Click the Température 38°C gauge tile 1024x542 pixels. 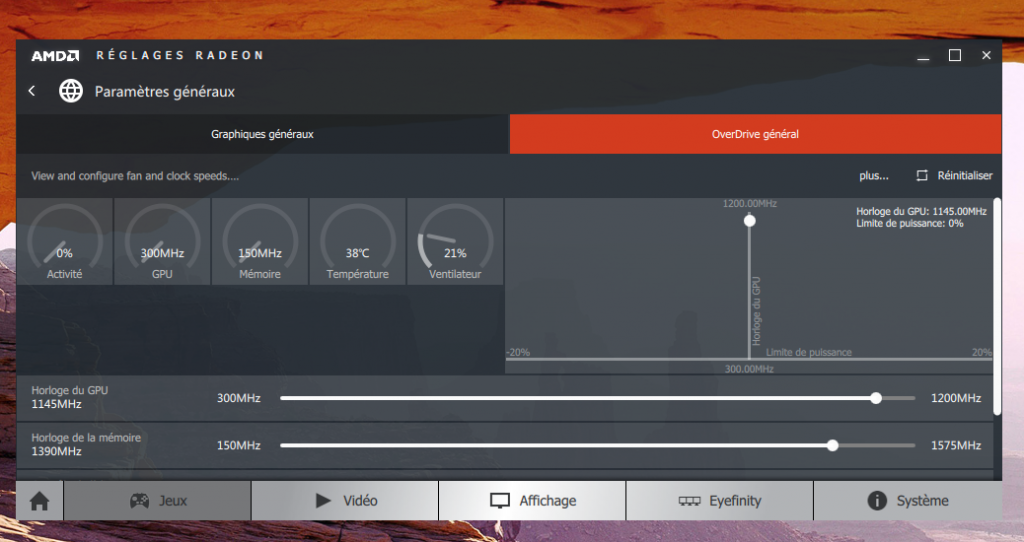click(x=358, y=242)
